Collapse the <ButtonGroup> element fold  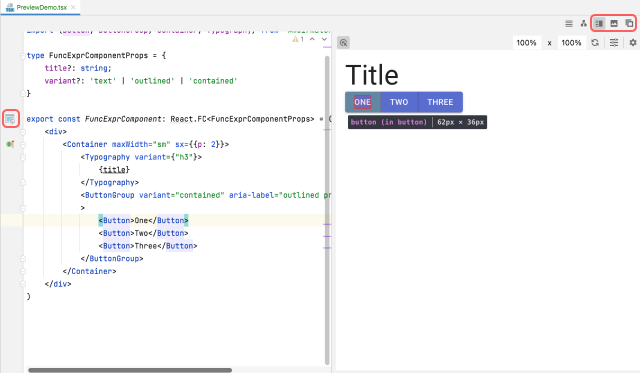point(23,208)
